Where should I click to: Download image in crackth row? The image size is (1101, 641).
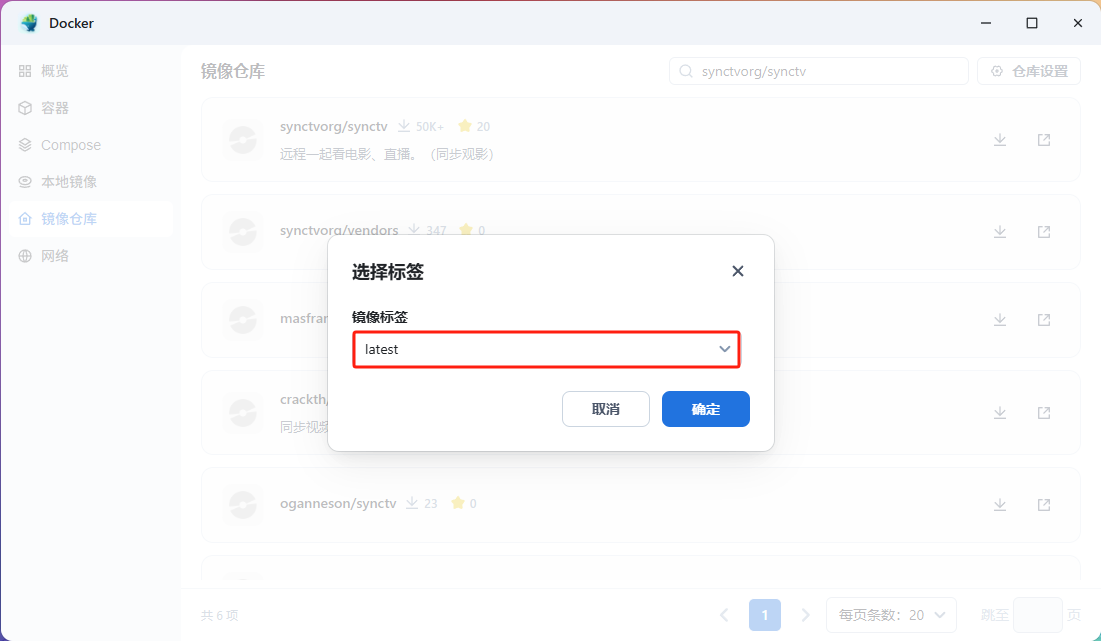click(x=1000, y=412)
